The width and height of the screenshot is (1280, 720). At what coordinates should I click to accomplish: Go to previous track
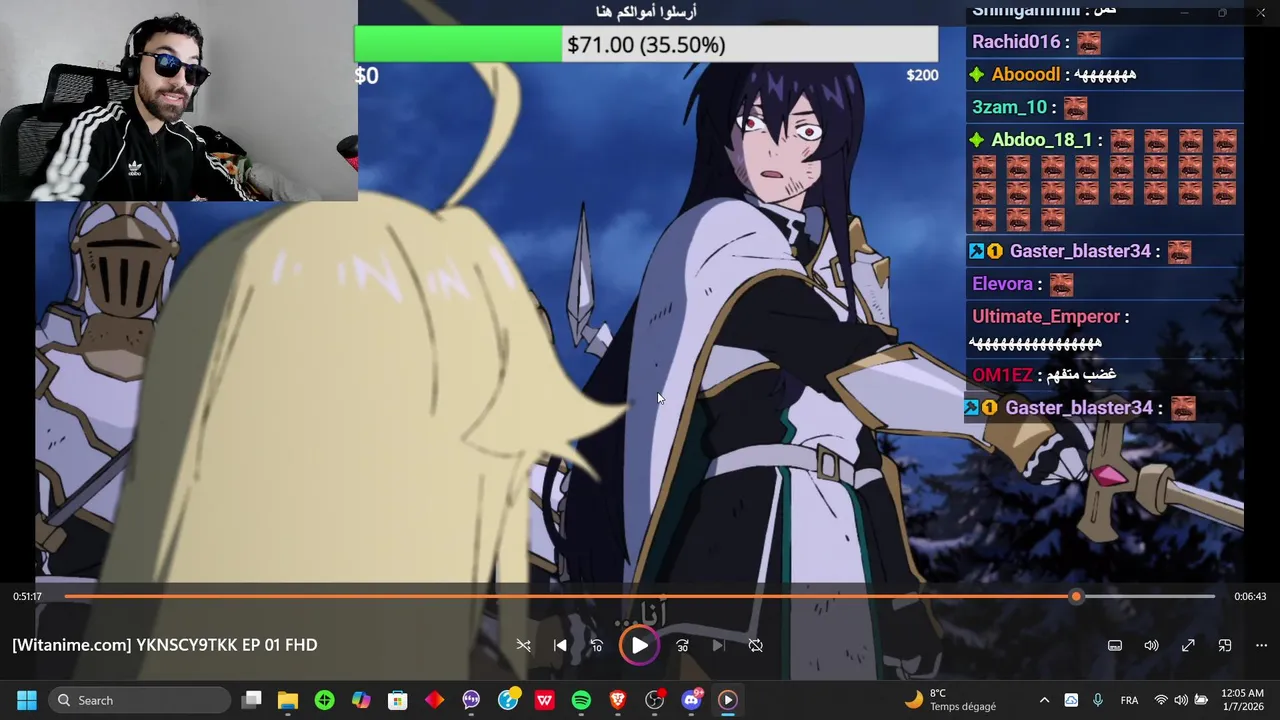click(560, 646)
